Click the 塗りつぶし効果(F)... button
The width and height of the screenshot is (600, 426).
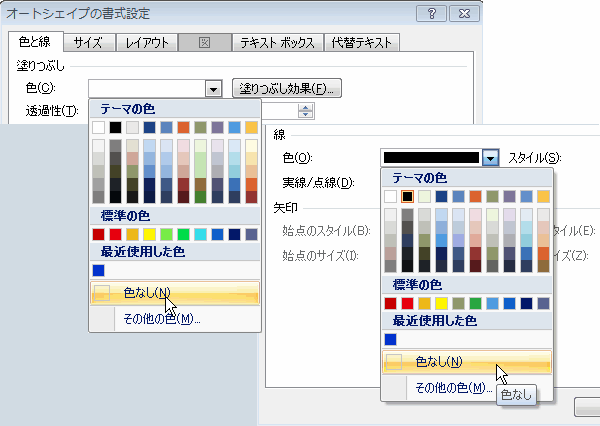pyautogui.click(x=287, y=89)
